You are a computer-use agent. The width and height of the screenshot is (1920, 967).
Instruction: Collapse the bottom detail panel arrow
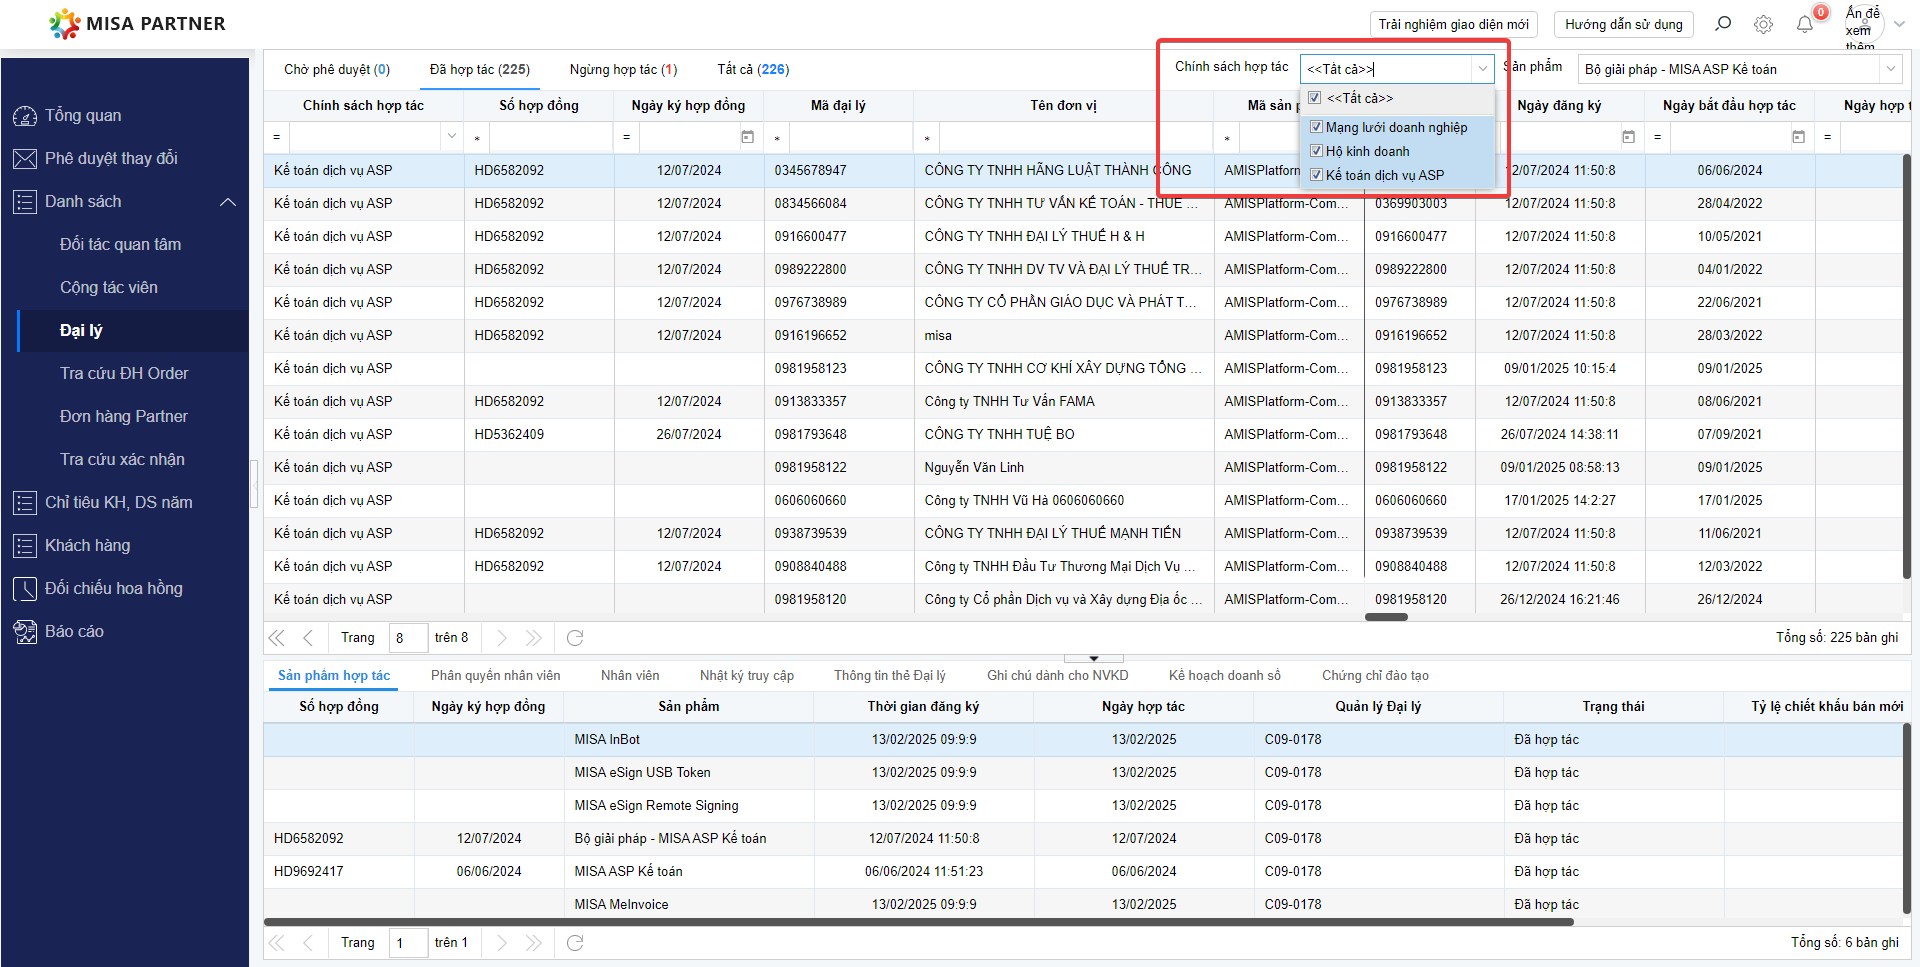pos(1094,658)
